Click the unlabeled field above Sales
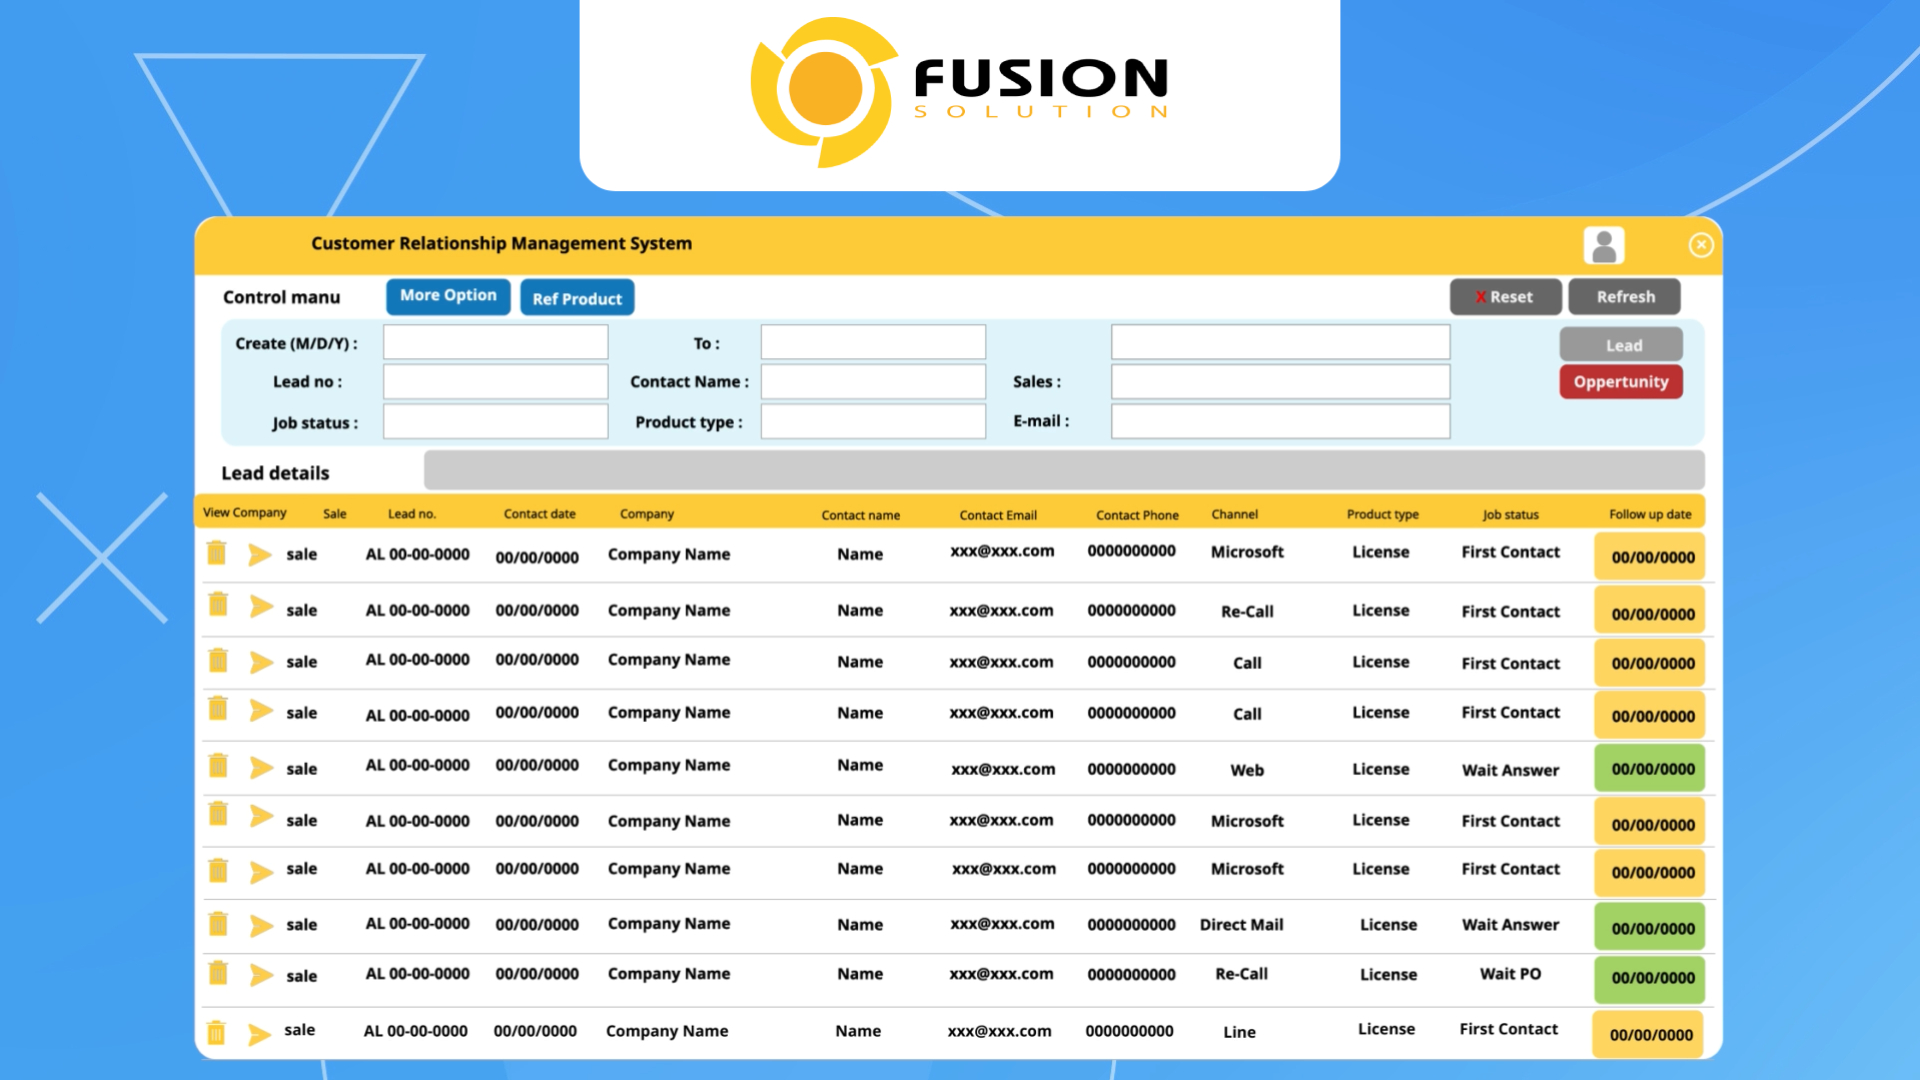This screenshot has width=1920, height=1080. [x=1280, y=342]
